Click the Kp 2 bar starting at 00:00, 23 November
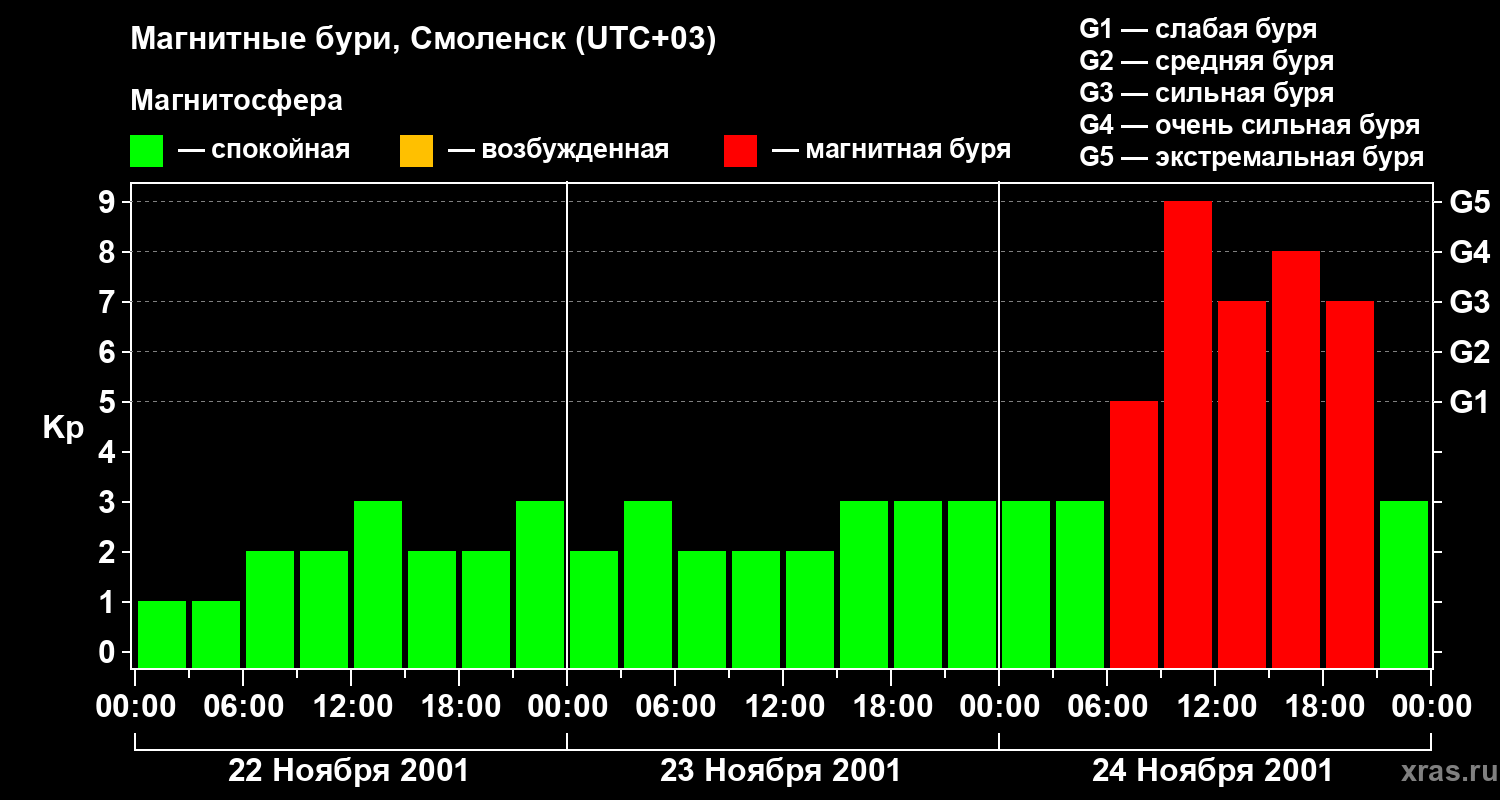This screenshot has width=1500, height=800. coord(594,610)
